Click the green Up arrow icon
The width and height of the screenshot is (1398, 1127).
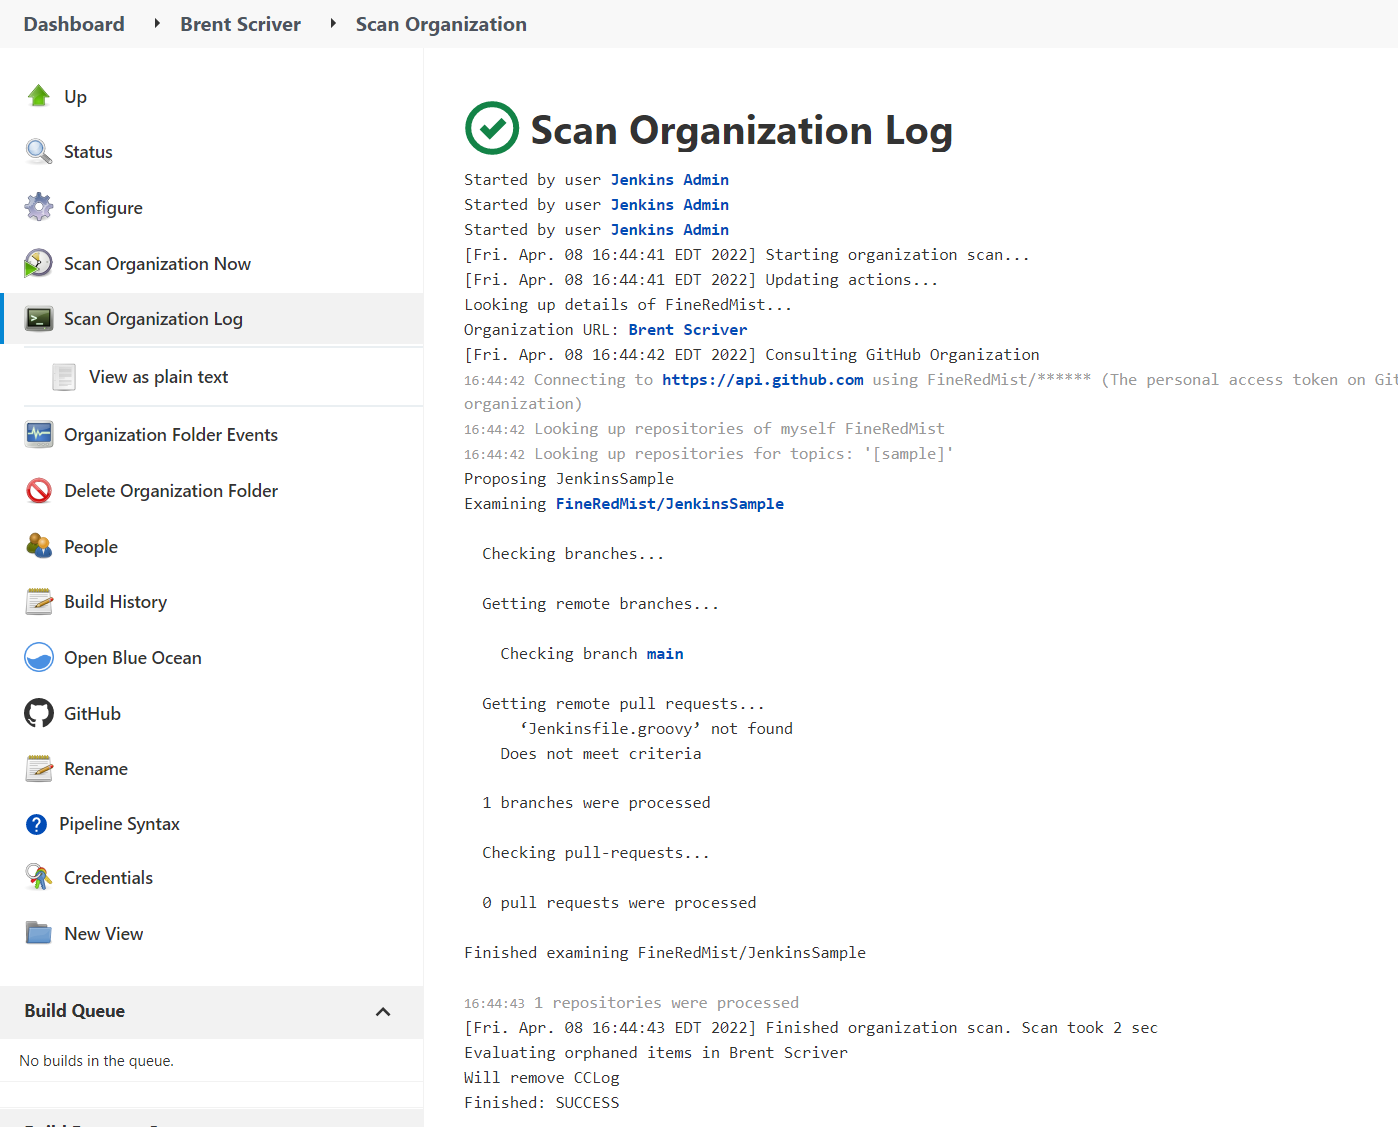38,96
